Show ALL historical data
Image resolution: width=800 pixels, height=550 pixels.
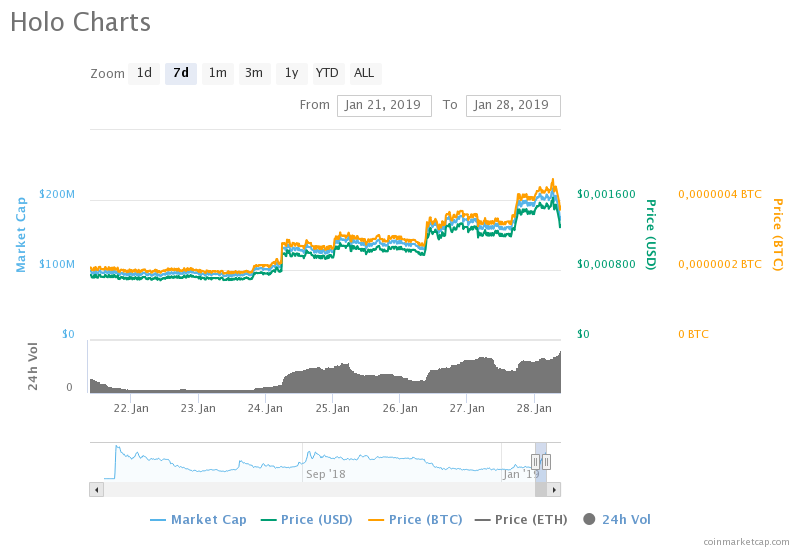[364, 73]
